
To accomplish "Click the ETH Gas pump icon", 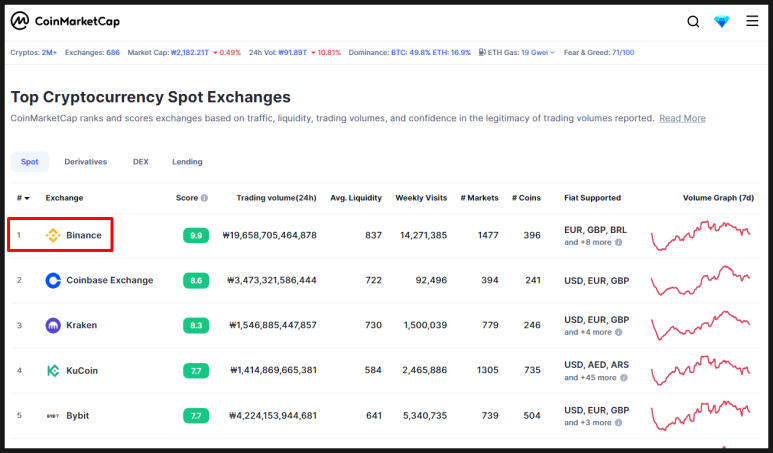I will coord(482,52).
